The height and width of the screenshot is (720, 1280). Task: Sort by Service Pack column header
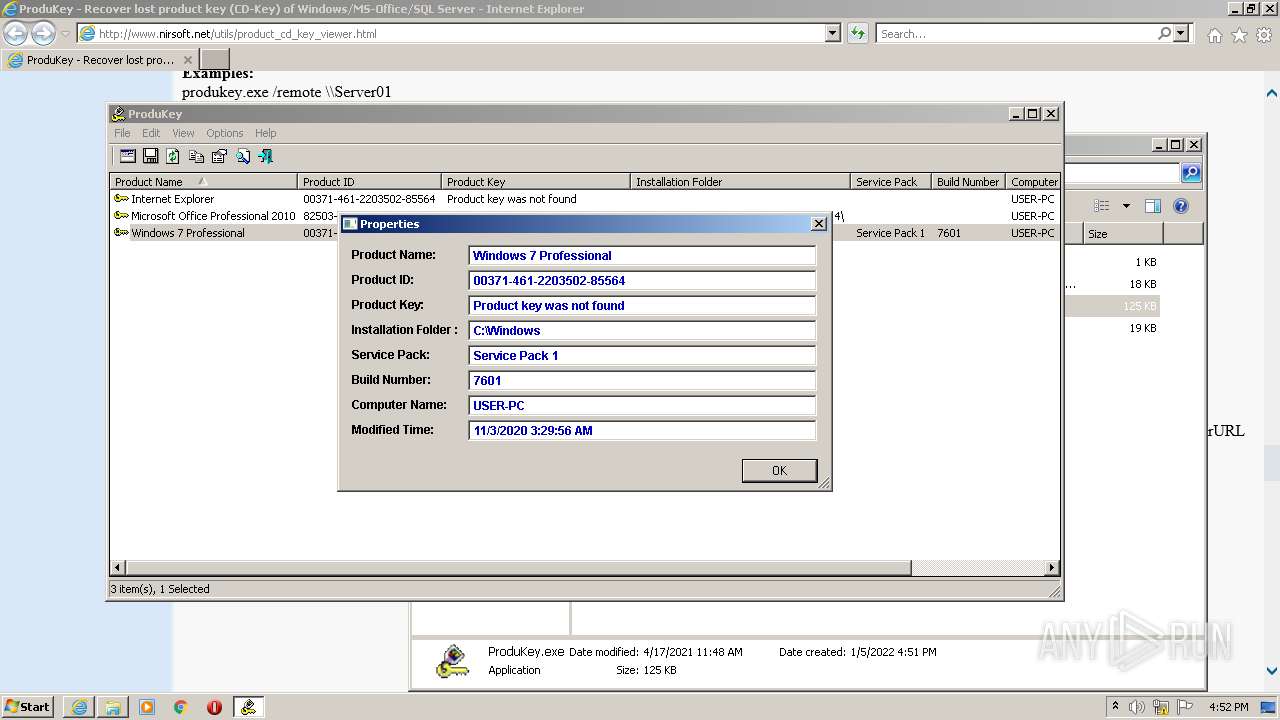(x=891, y=181)
